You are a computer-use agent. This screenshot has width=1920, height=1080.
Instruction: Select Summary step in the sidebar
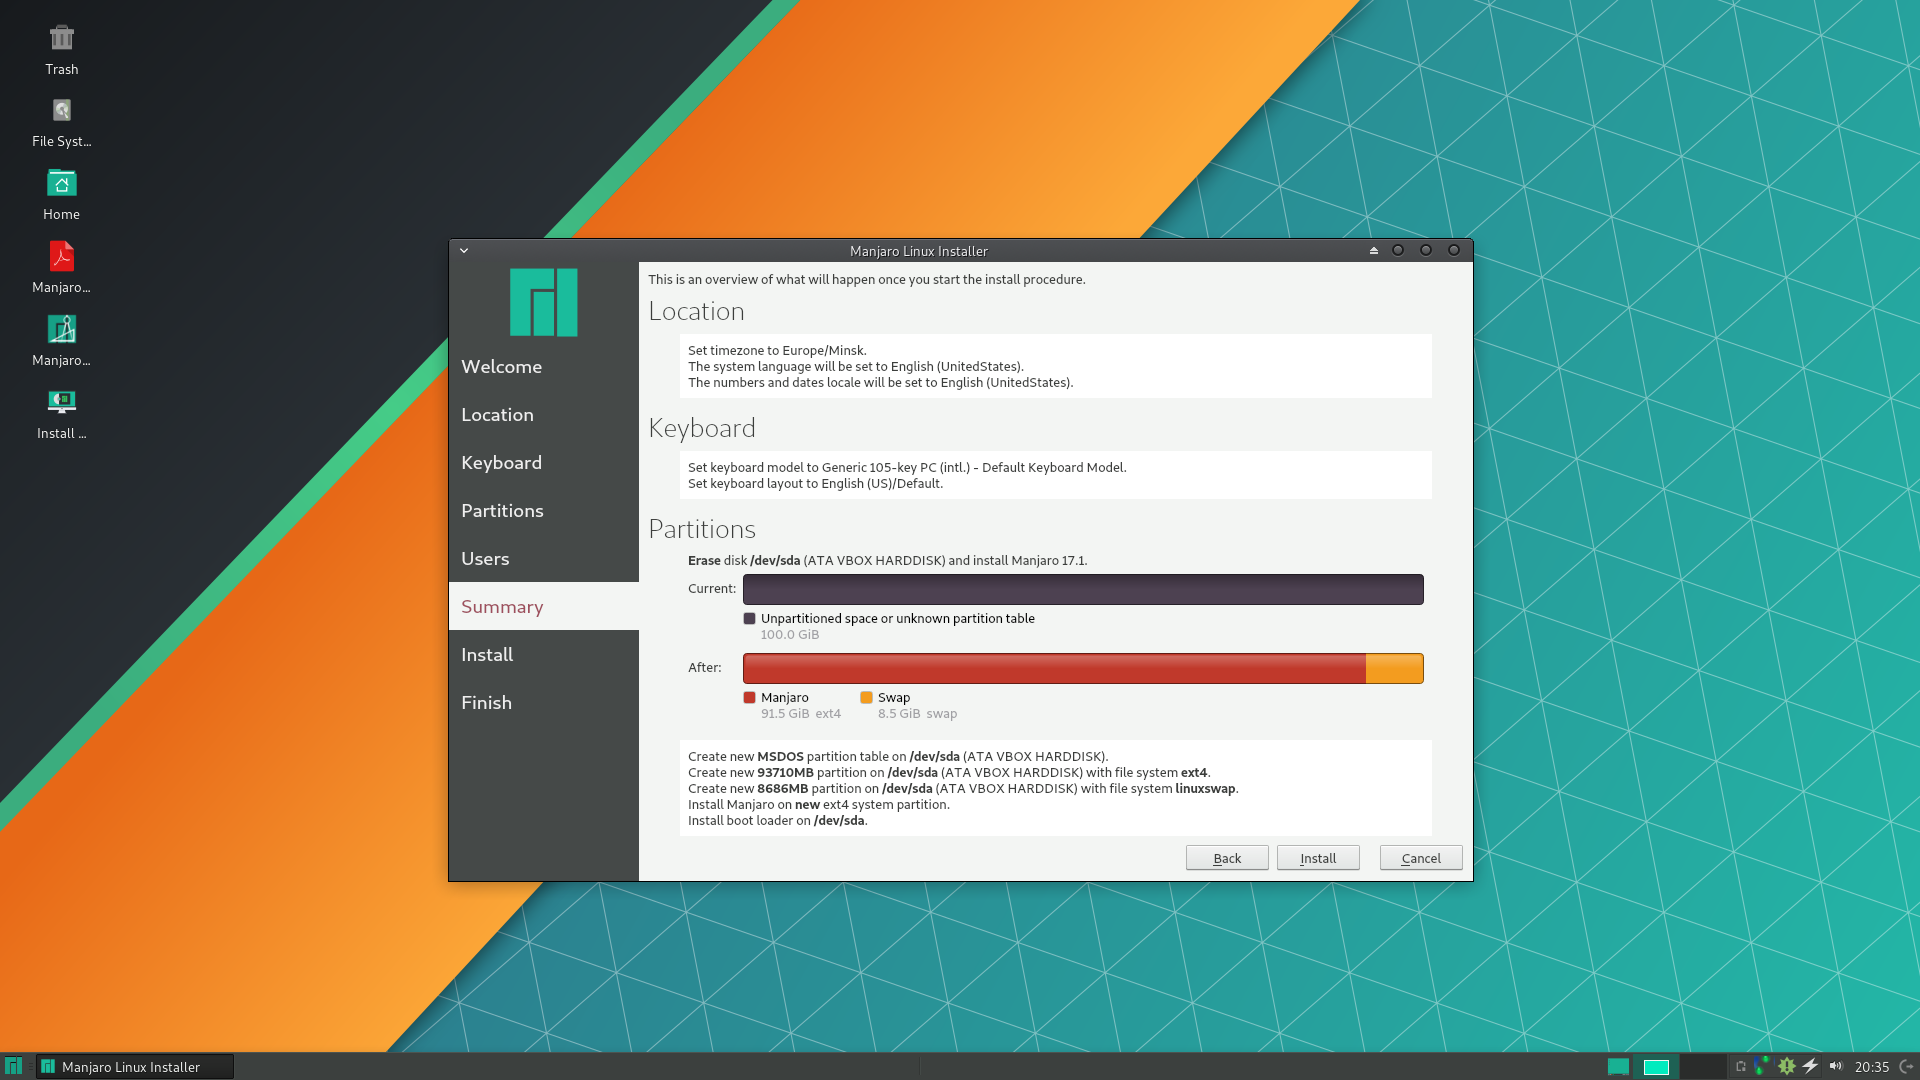(544, 607)
